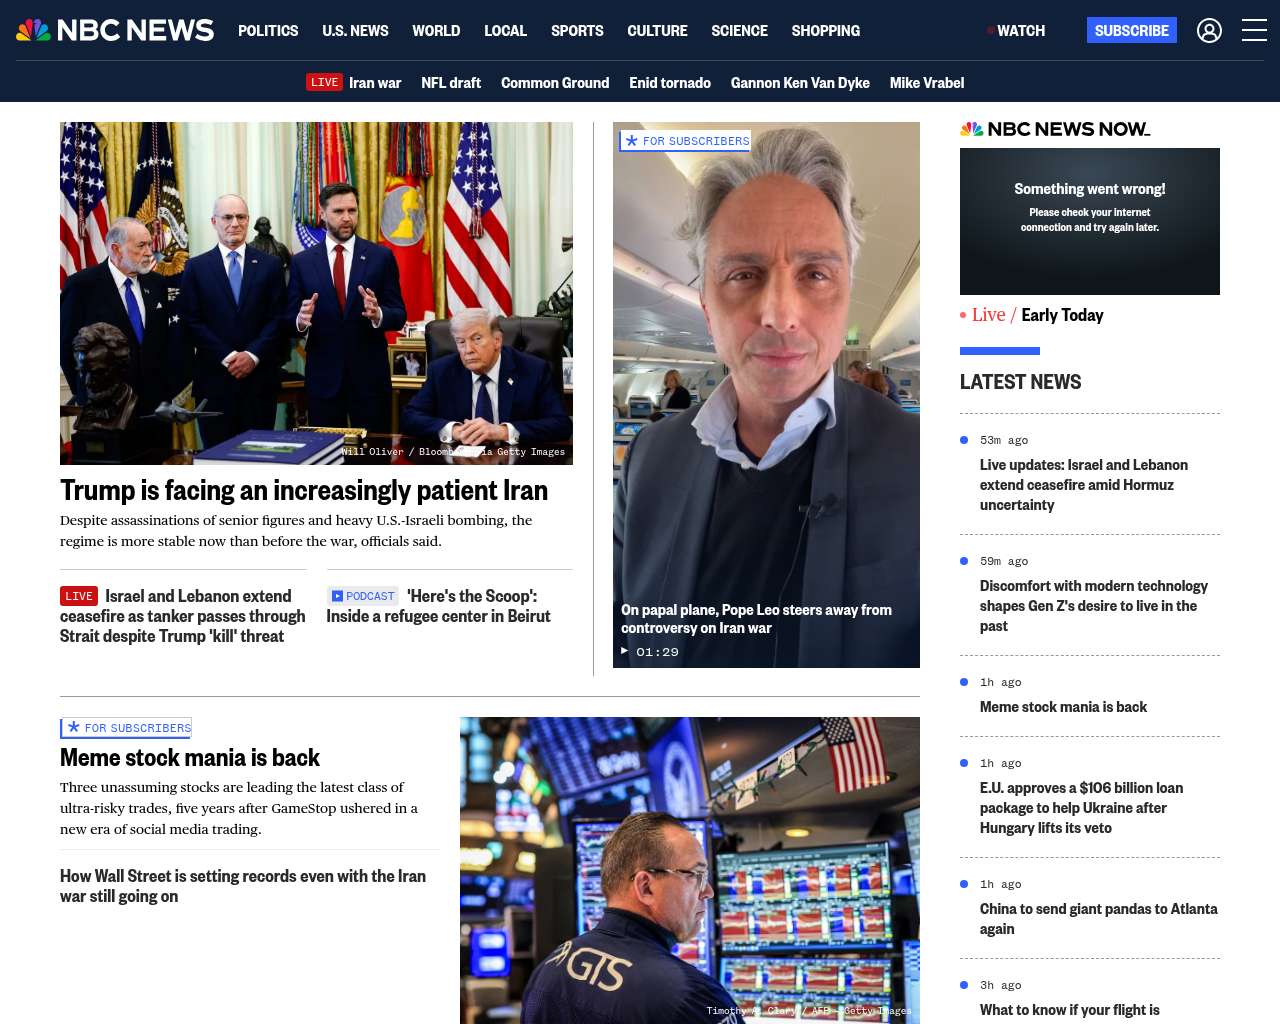Viewport: 1280px width, 1024px height.
Task: Open 'China to send giant pandas to Atlanta' story
Action: 1098,919
